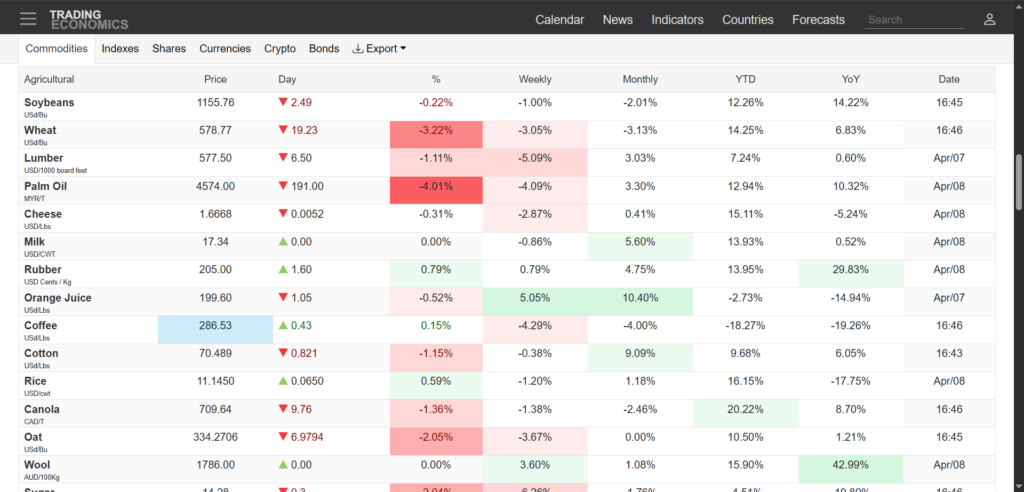
Task: Click the download icon beside Export
Action: point(358,48)
